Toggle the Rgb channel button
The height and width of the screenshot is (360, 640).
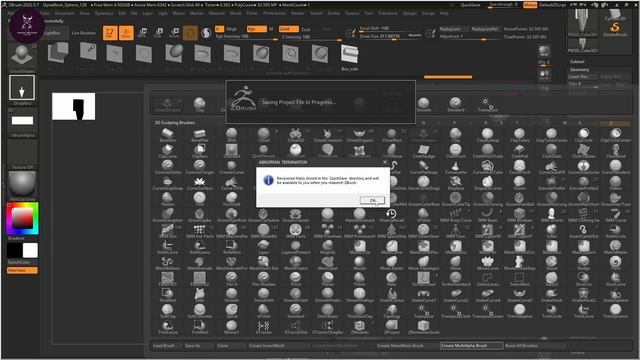(x=256, y=29)
